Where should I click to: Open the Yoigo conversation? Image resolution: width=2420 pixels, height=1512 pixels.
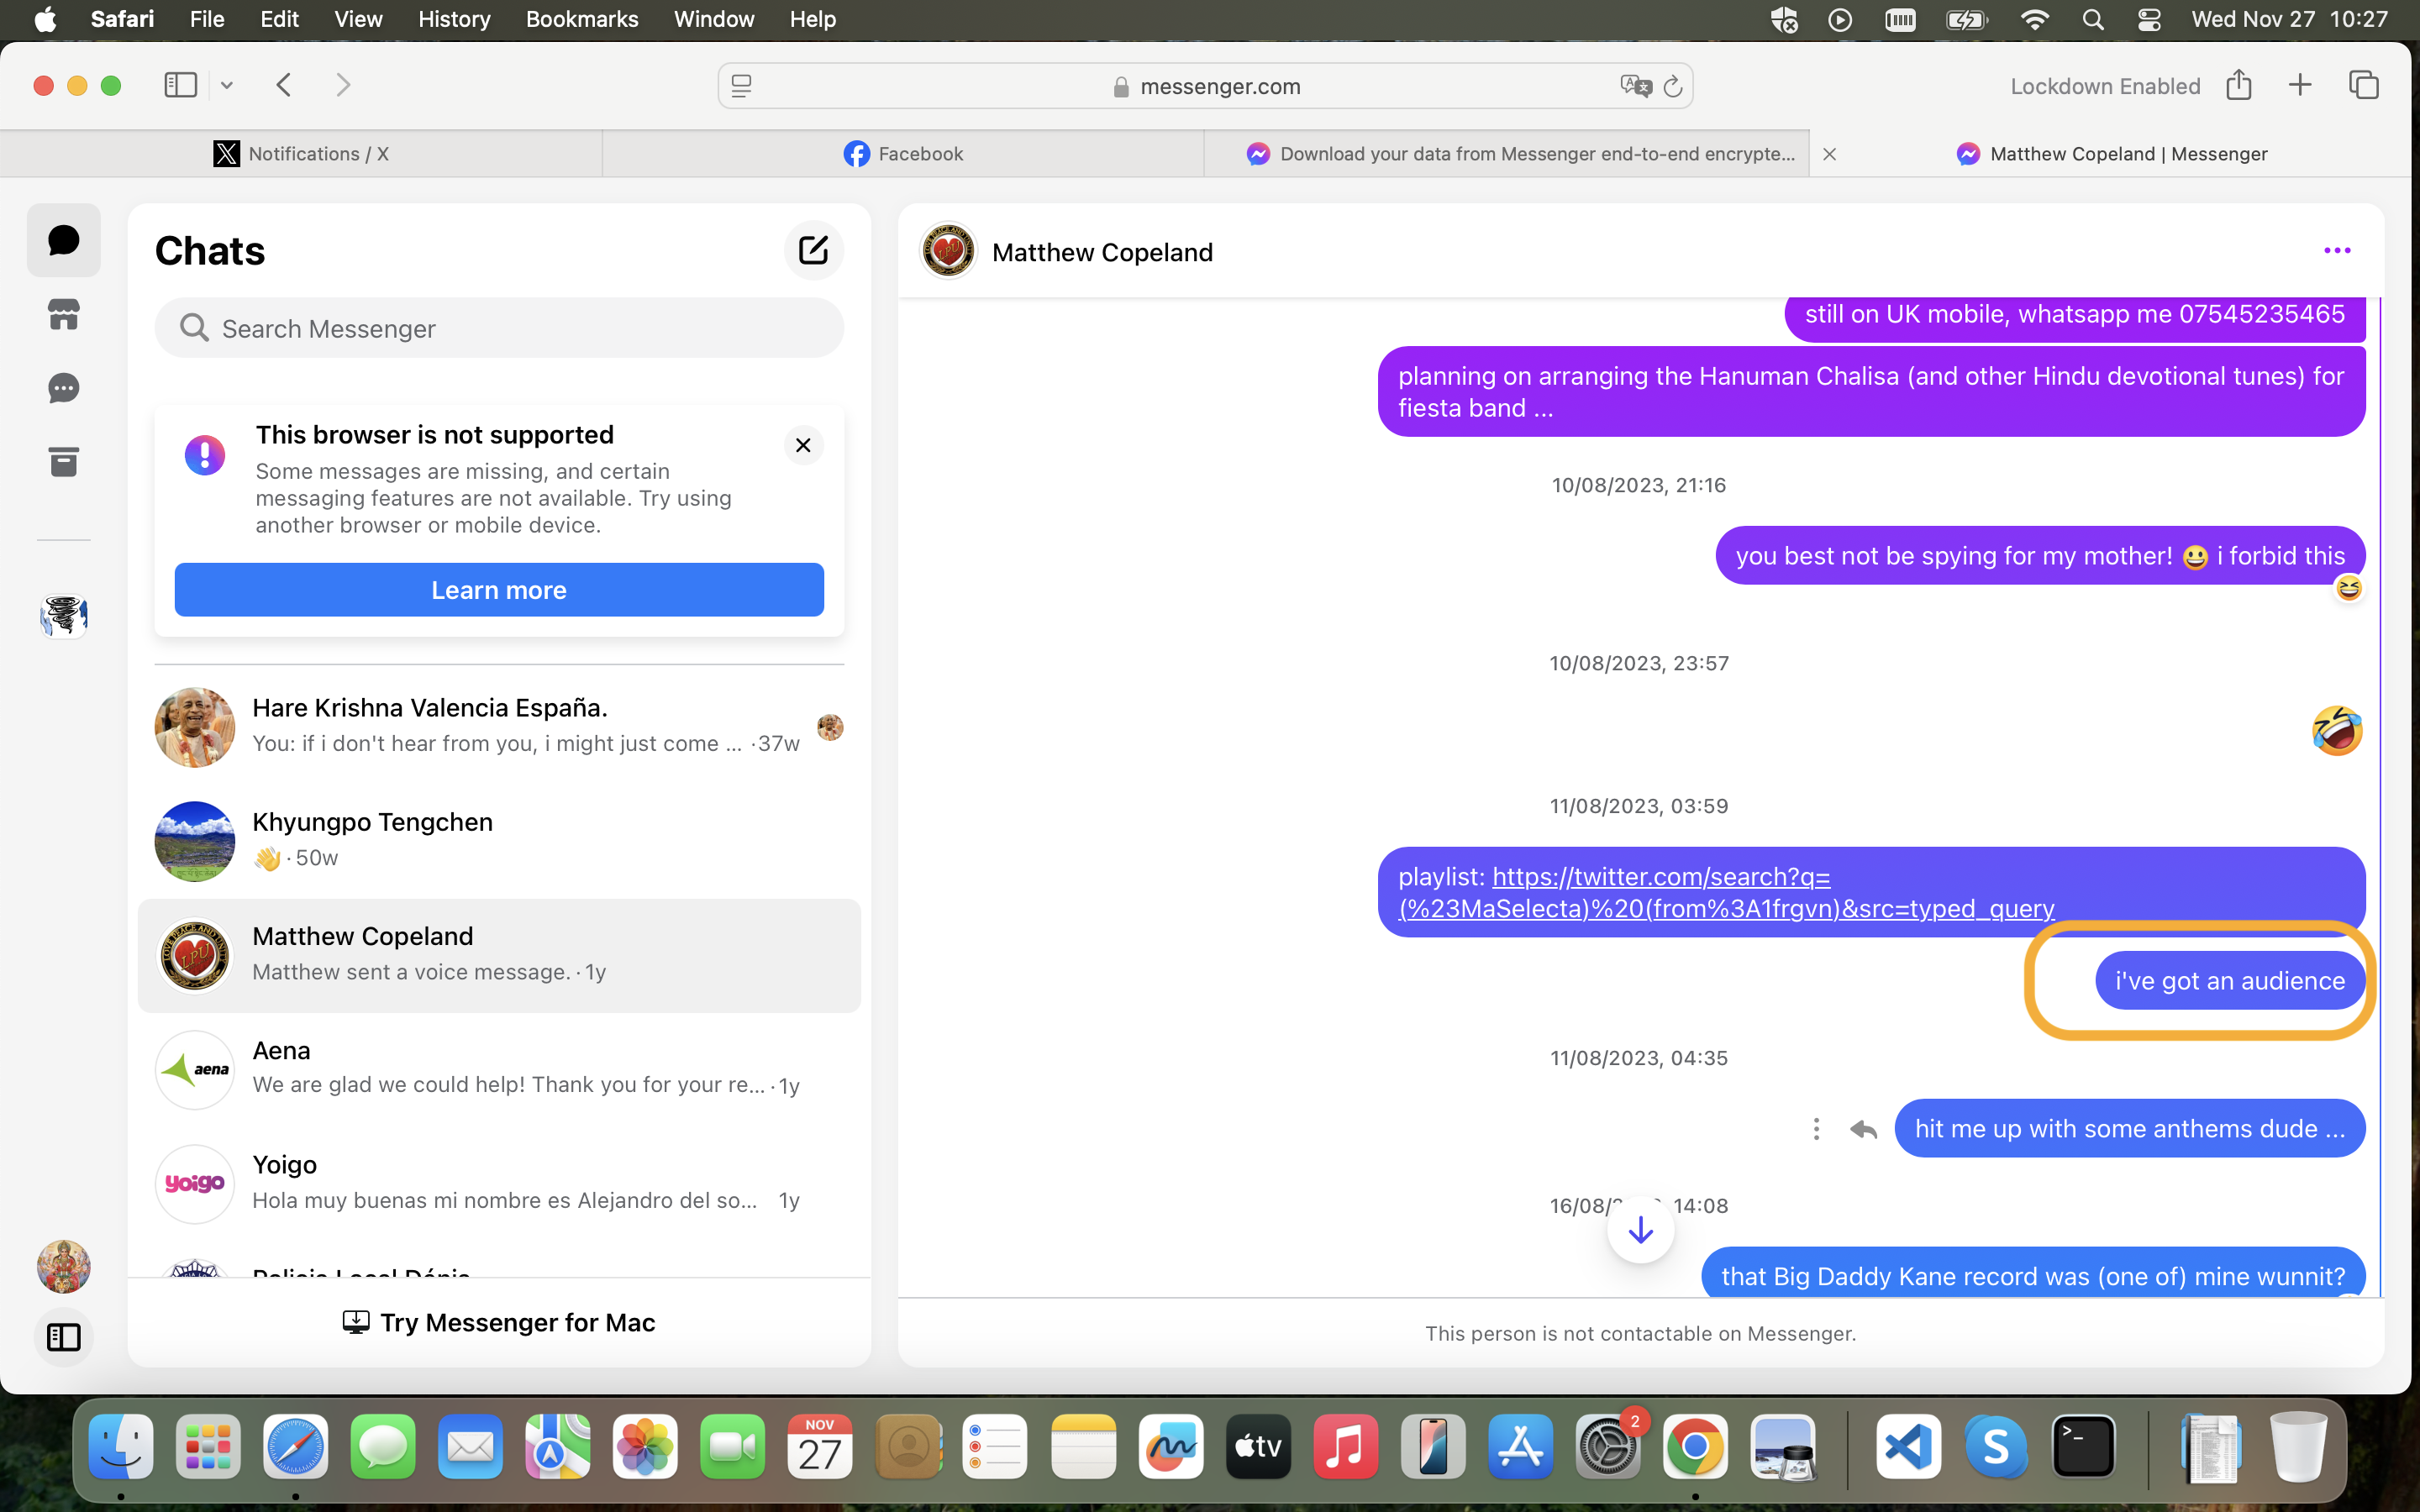click(x=499, y=1184)
